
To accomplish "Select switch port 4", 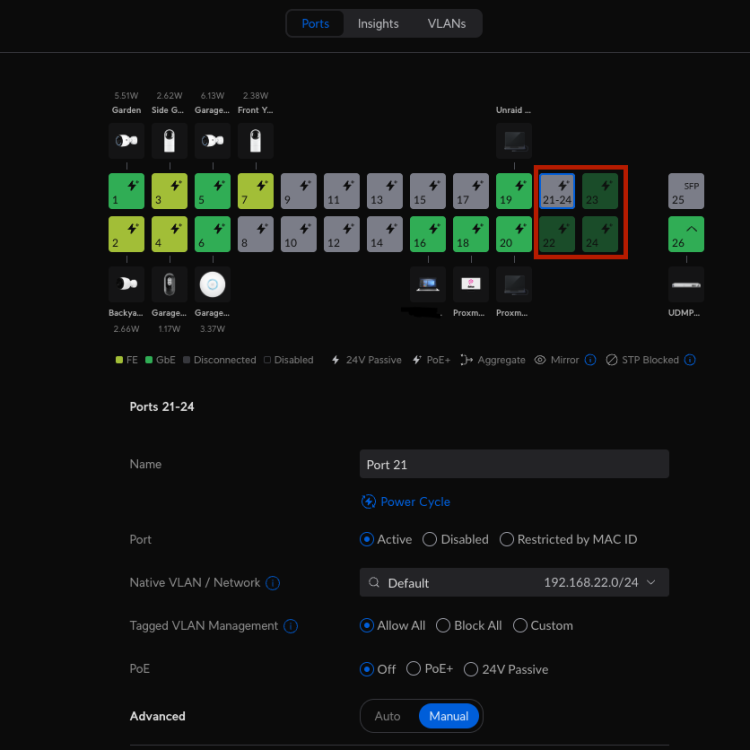I will click(x=169, y=234).
